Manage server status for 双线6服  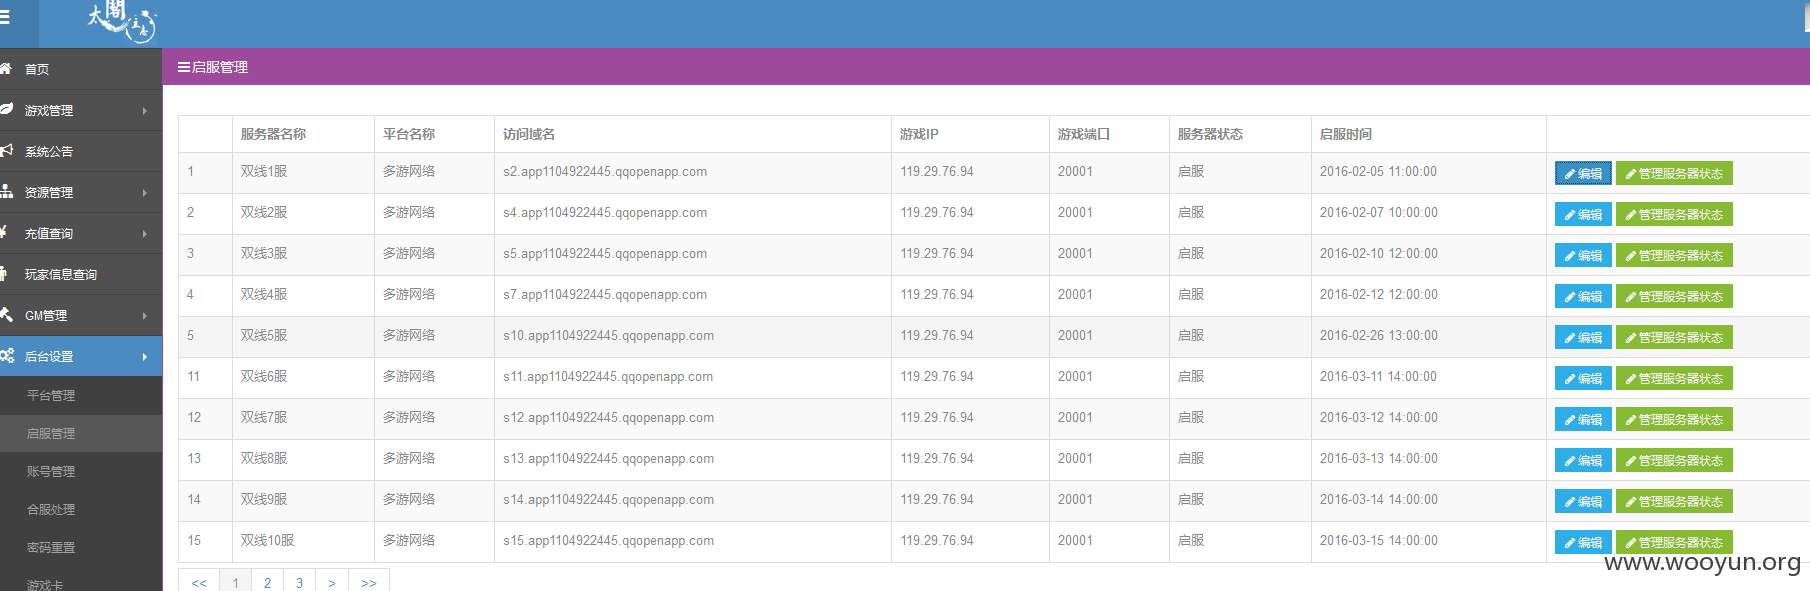coord(1674,378)
